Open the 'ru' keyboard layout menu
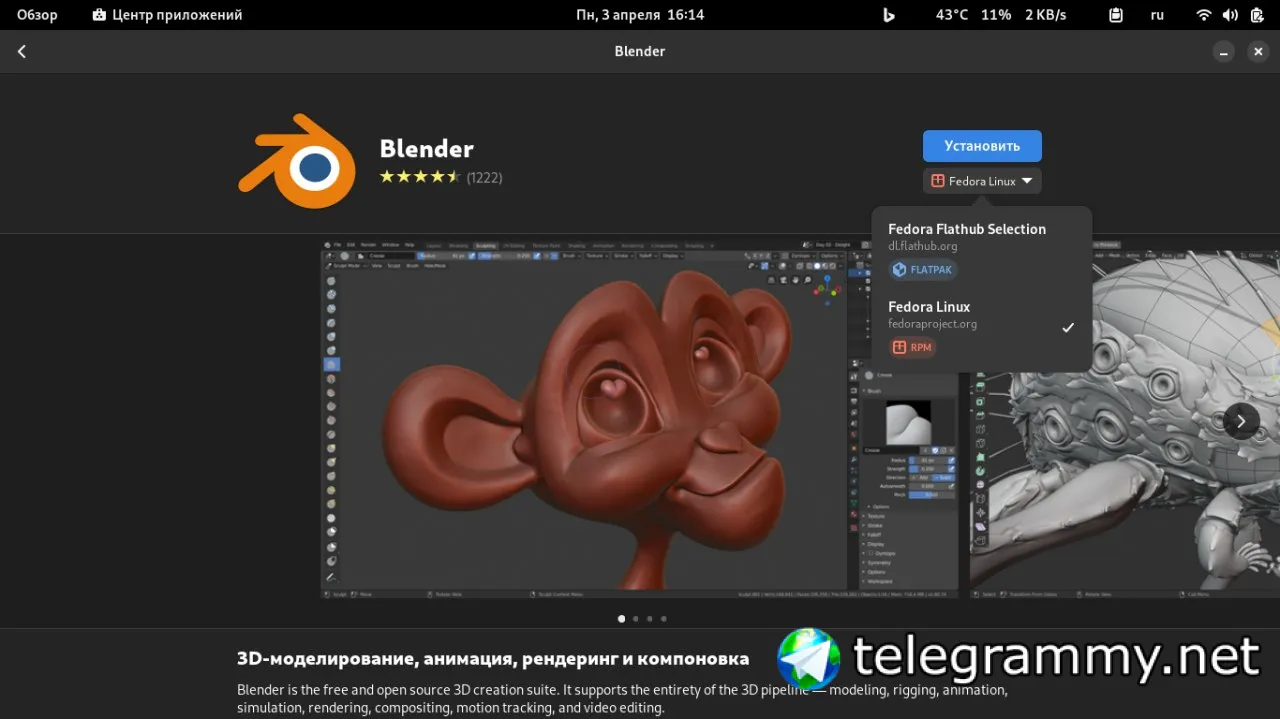 point(1157,15)
